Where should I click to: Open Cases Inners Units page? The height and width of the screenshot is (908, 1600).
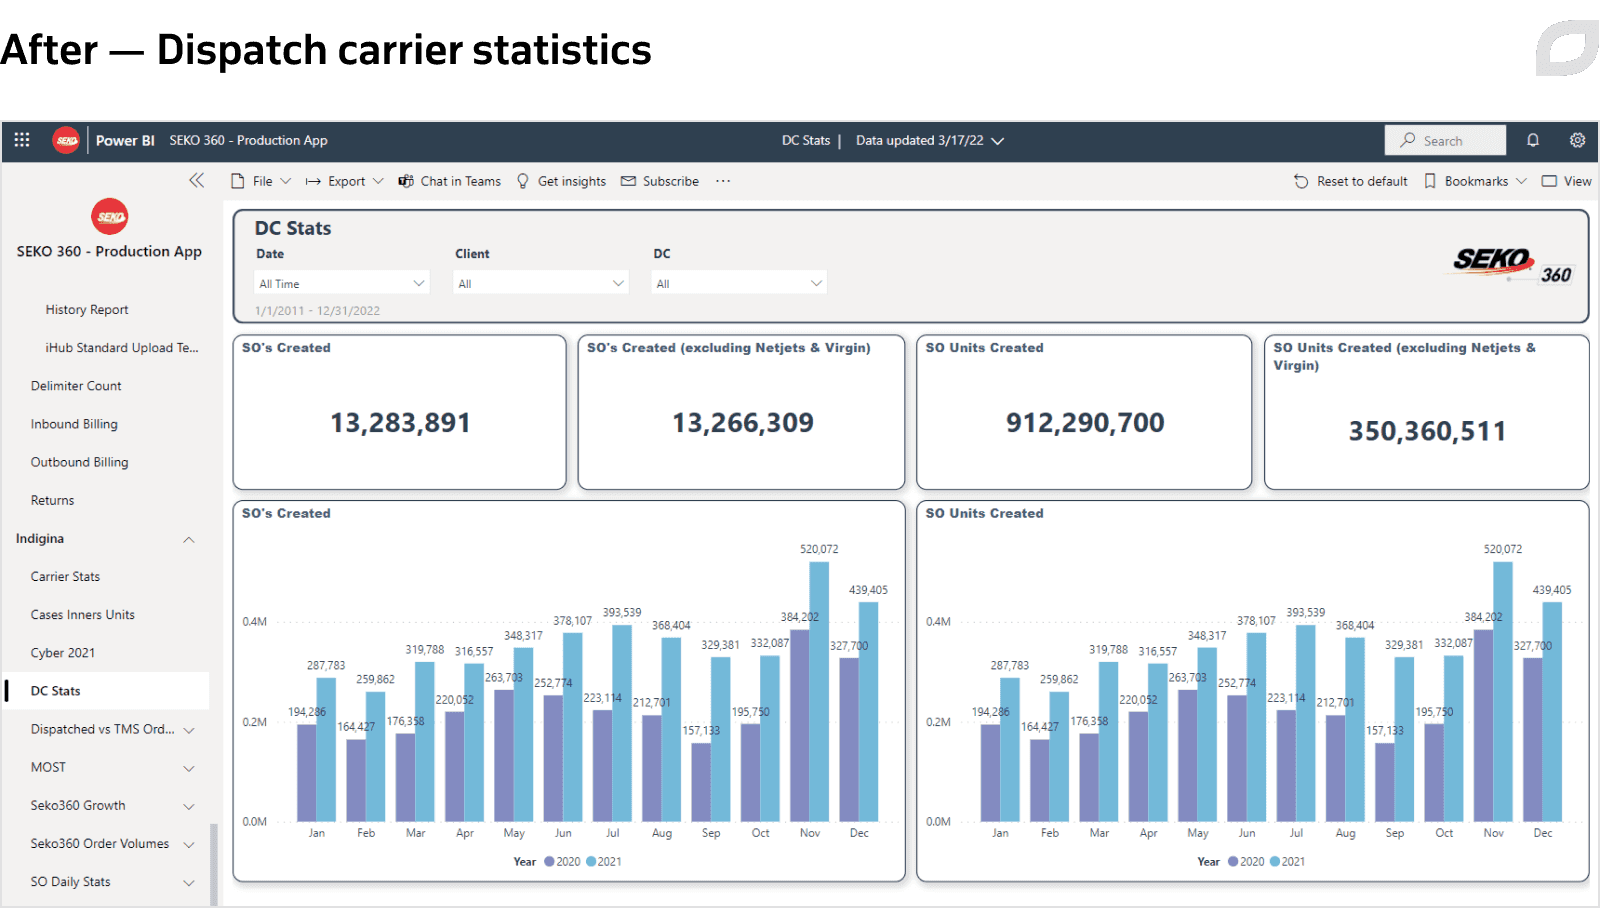(x=82, y=615)
